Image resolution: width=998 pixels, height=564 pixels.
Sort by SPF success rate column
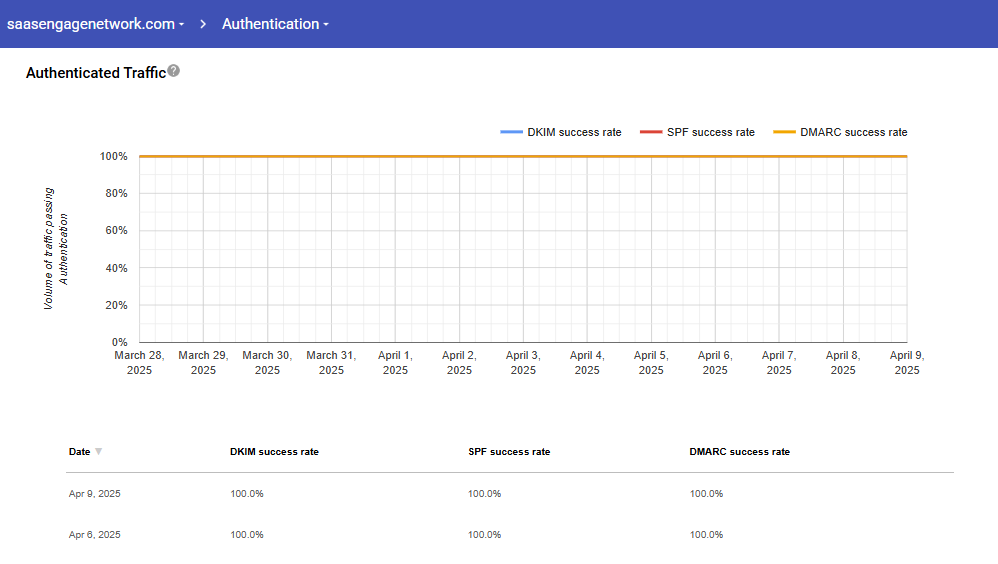509,452
